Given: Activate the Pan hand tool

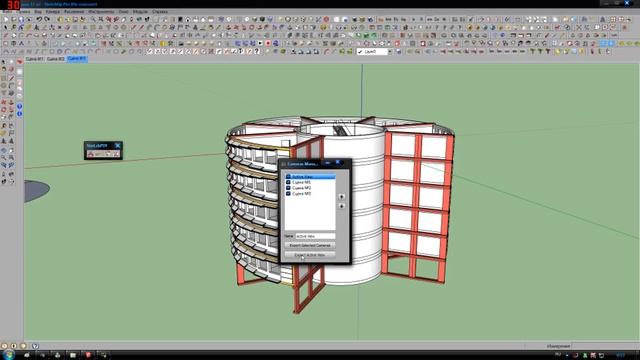Looking at the screenshot, I should pos(11,150).
